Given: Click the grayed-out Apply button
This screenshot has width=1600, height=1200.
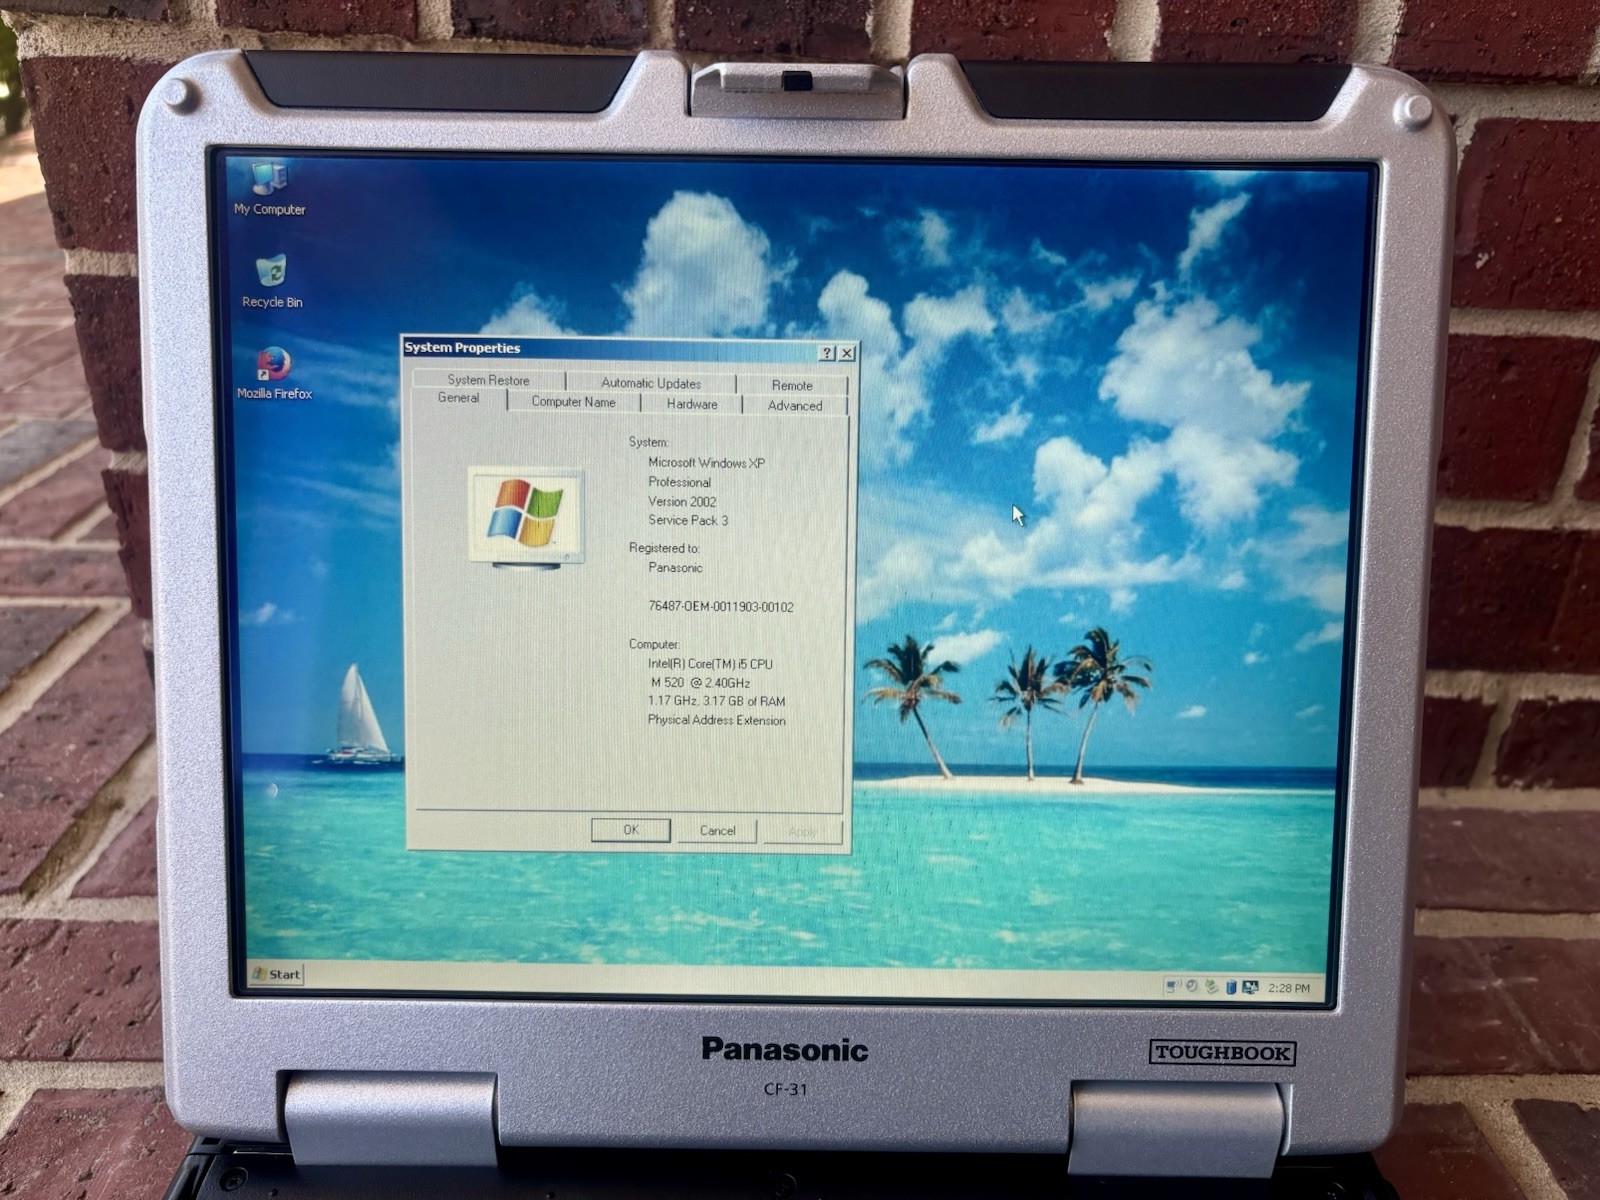Looking at the screenshot, I should click(802, 832).
